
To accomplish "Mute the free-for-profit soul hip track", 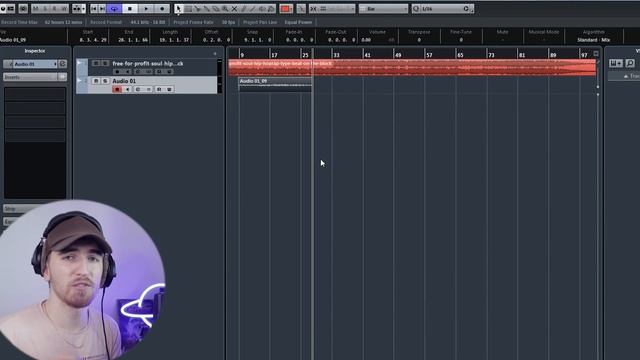I will [x=96, y=63].
